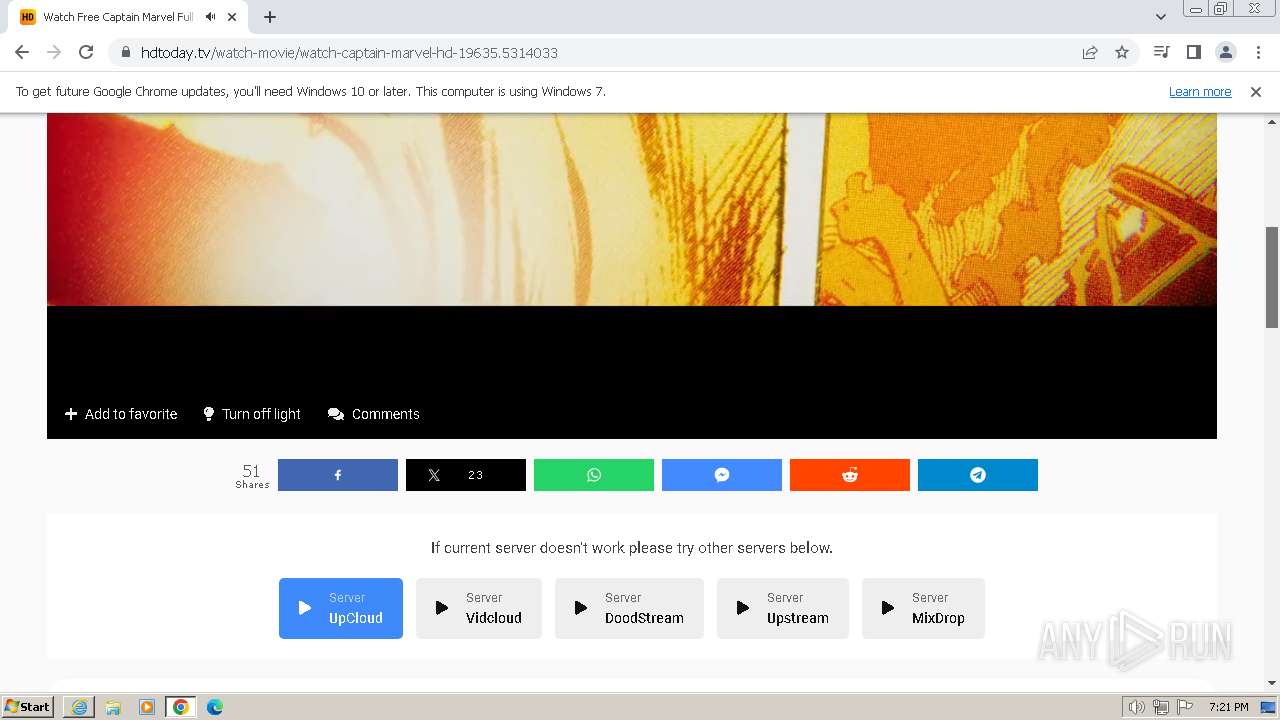1280x720 pixels.
Task: Dismiss the Chrome update notification bar
Action: click(x=1256, y=91)
